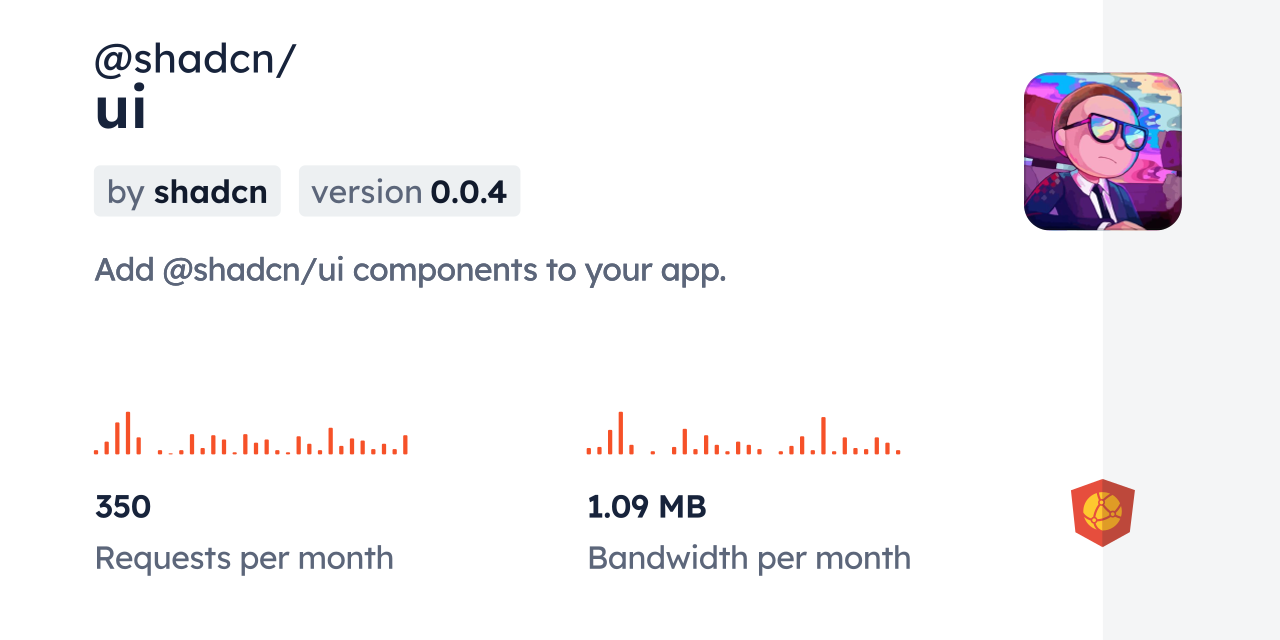Click the requests-per-month sparkline chart
Screen dimensions: 1280x640
250,434
